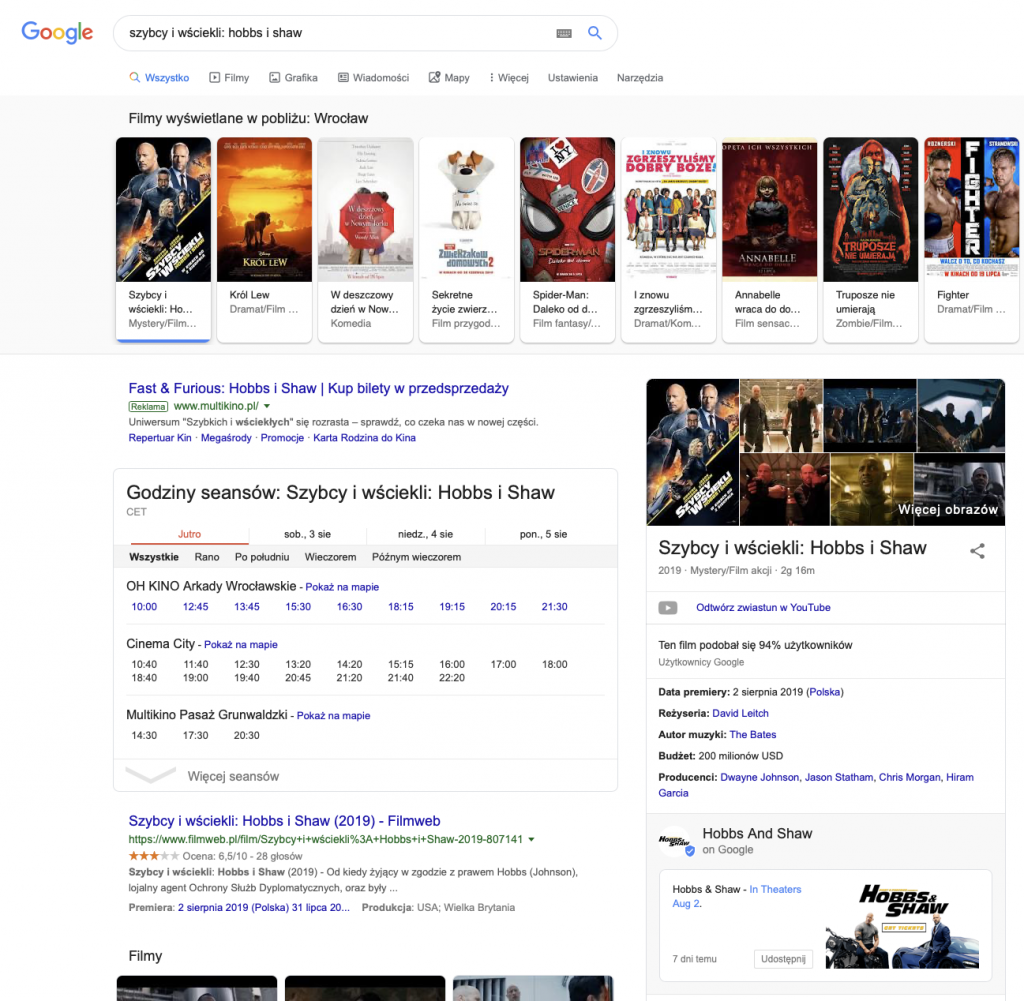Open the Multikino ad headline link
Image resolution: width=1024 pixels, height=1001 pixels.
[319, 389]
